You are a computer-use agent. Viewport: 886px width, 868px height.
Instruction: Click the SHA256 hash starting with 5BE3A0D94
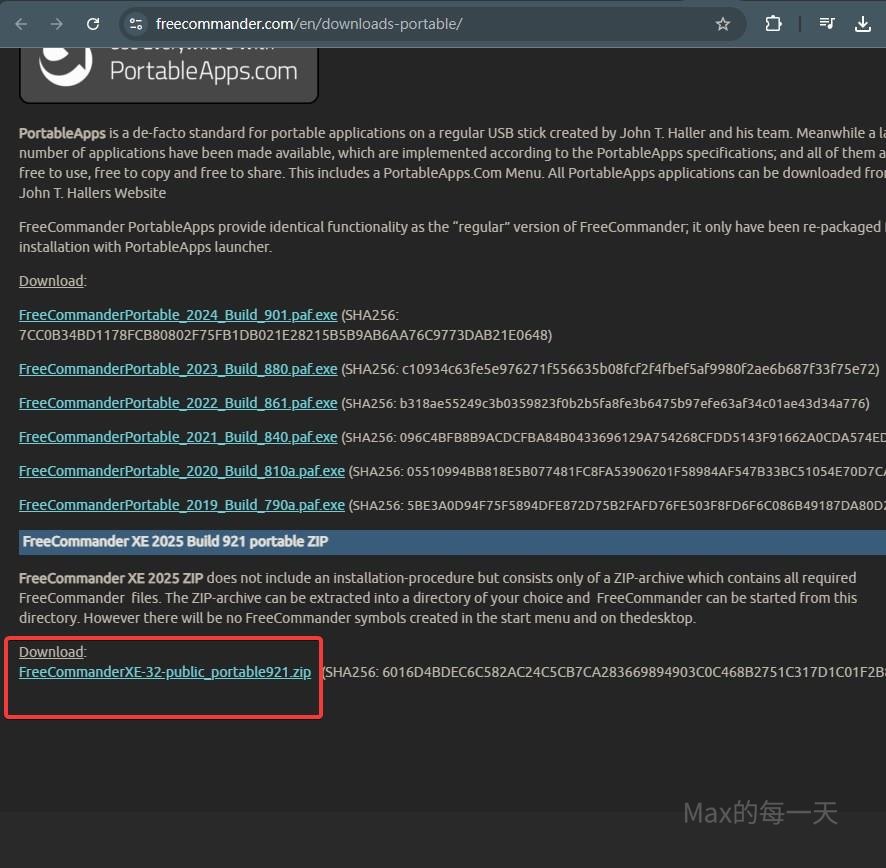pos(646,505)
